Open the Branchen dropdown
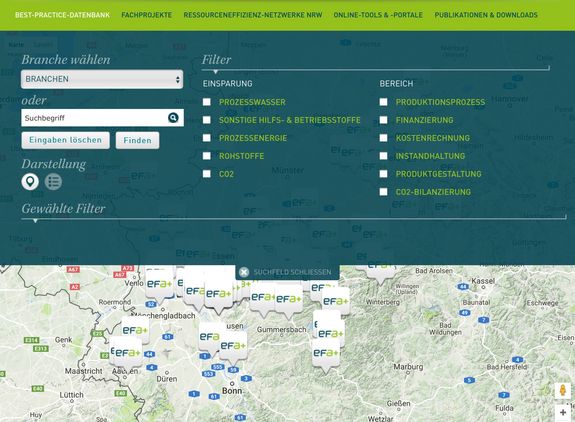Image resolution: width=575 pixels, height=422 pixels. (102, 79)
